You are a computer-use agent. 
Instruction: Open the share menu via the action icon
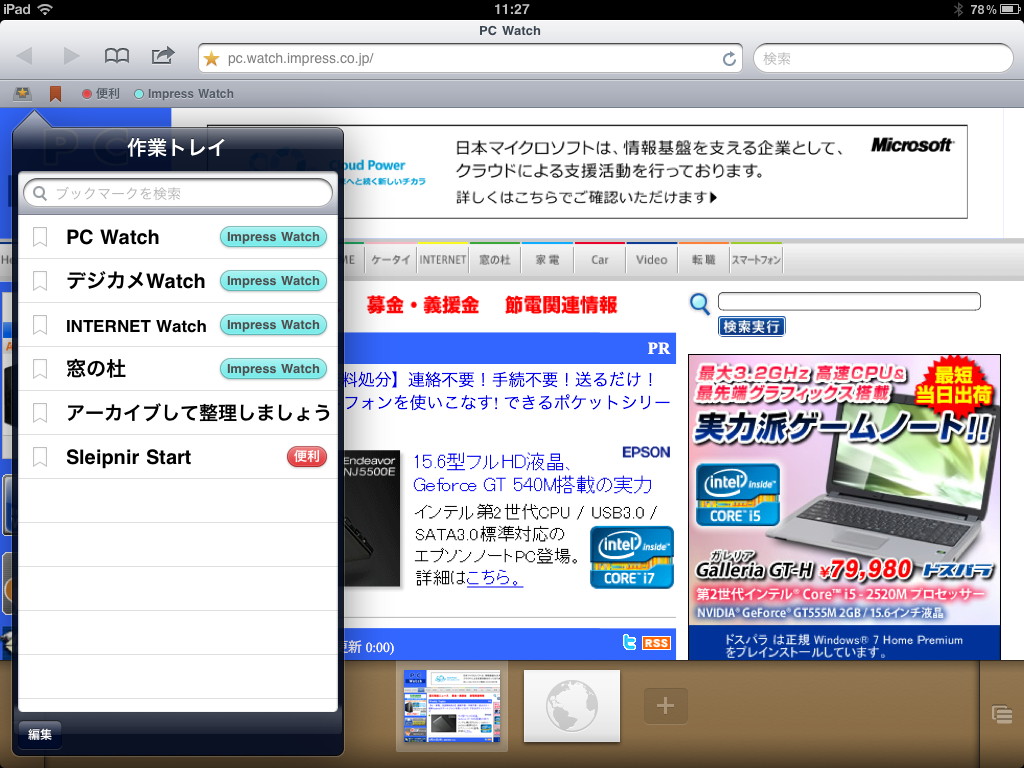click(162, 57)
